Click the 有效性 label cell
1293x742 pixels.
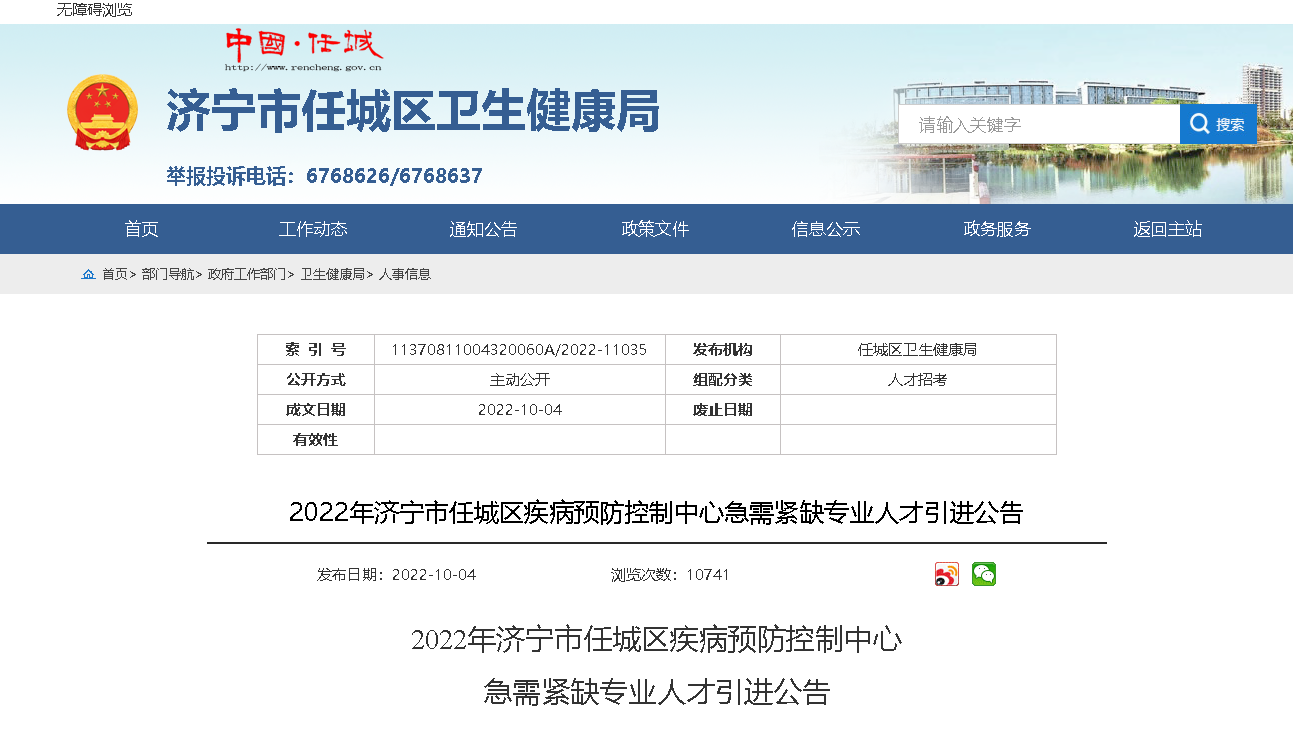click(316, 440)
